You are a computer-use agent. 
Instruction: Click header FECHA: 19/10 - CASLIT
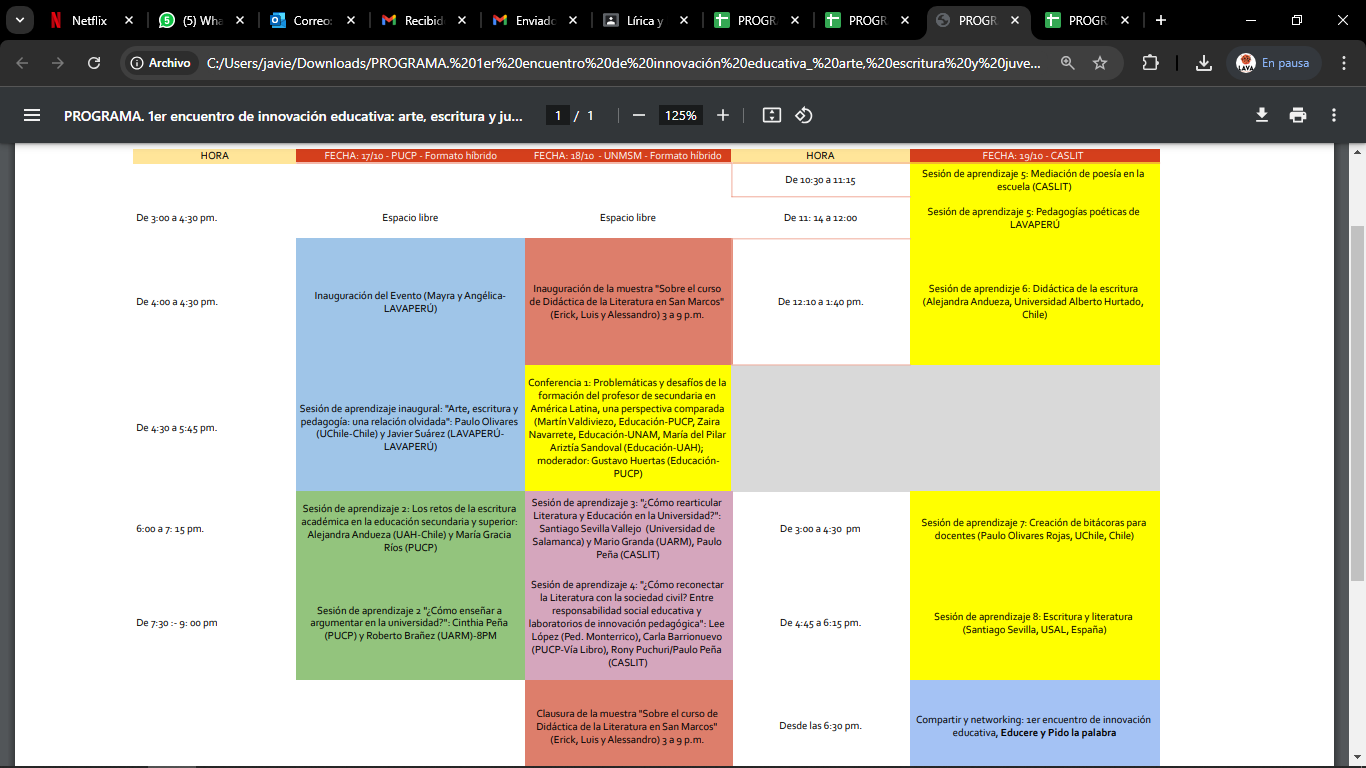click(x=1035, y=156)
